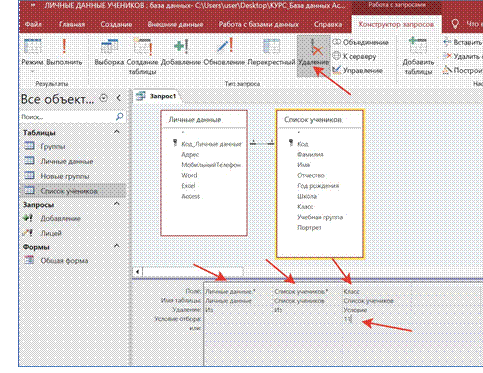Select Личные данные table in navigation
The height and width of the screenshot is (373, 483).
pos(73,161)
